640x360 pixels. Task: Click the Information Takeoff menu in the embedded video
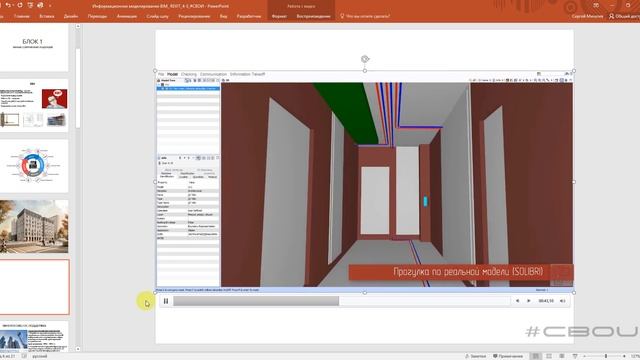pyautogui.click(x=247, y=74)
